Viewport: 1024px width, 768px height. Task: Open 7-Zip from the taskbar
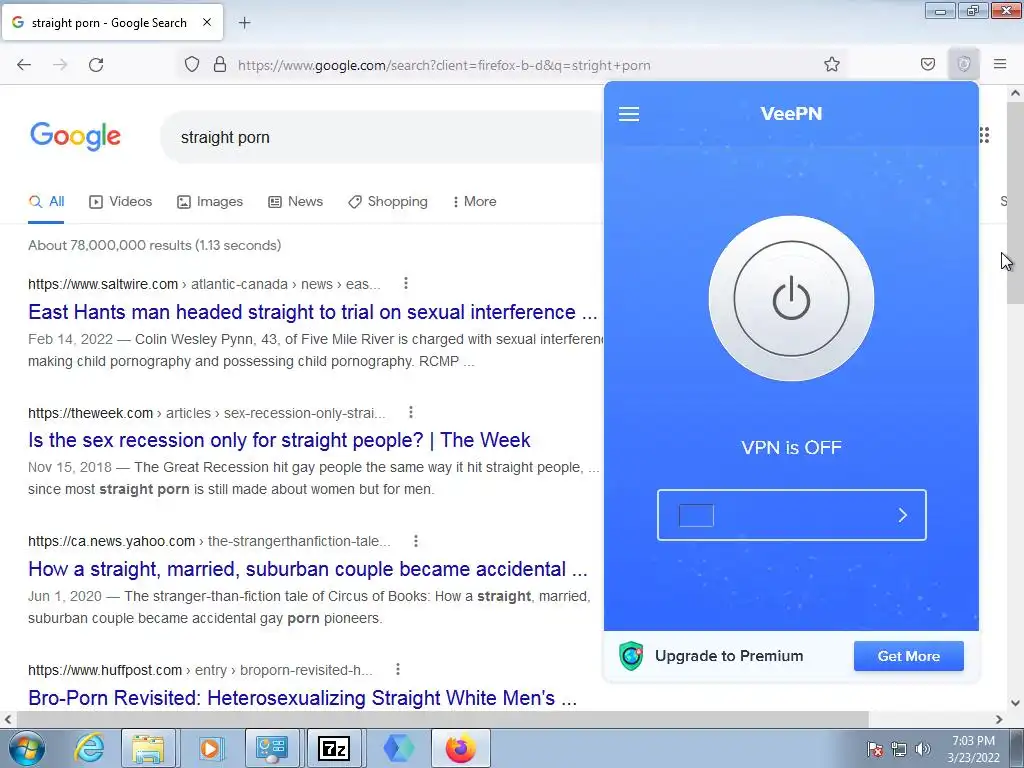334,748
